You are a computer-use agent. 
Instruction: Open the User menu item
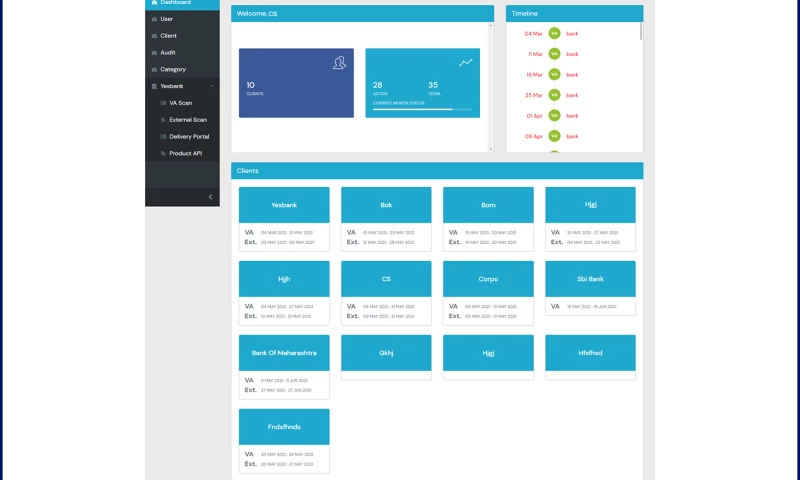point(182,19)
